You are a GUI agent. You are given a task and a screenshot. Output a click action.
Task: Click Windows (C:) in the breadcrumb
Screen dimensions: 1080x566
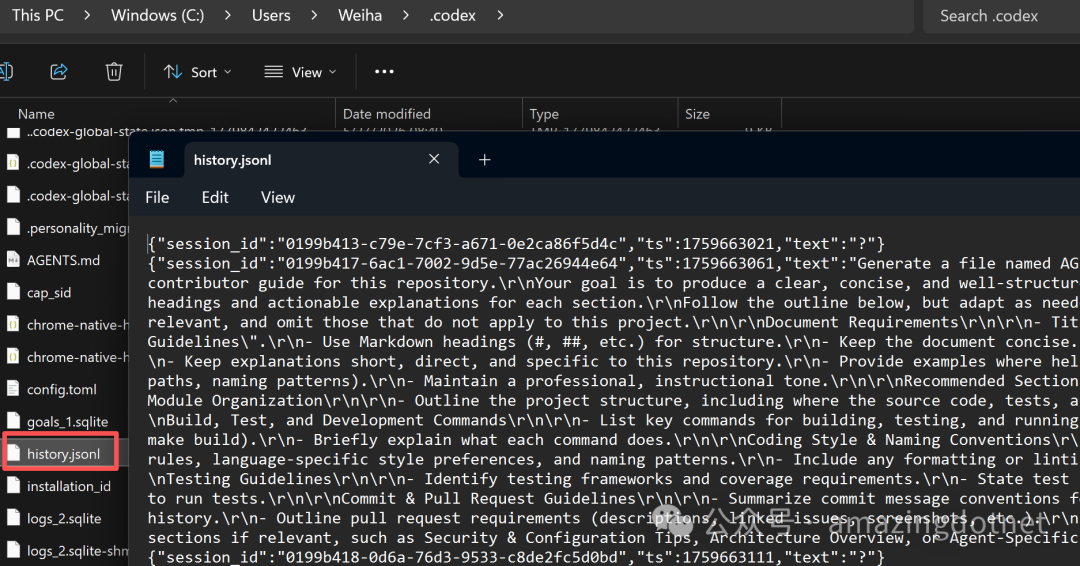(158, 15)
